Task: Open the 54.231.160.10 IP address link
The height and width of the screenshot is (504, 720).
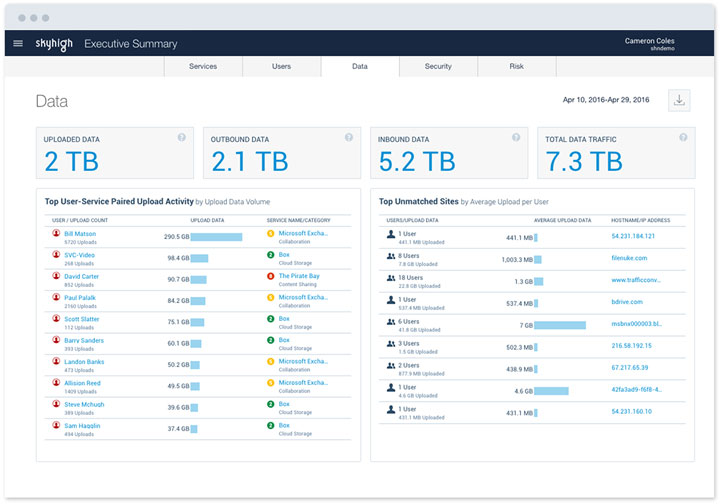Action: 631,411
